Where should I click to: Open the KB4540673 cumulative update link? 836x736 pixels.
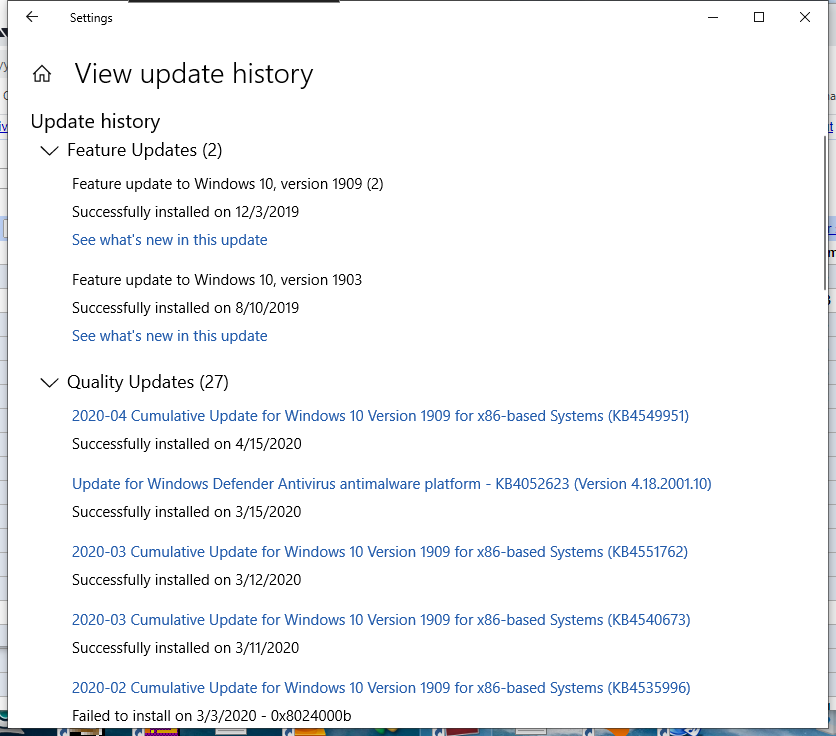point(381,620)
